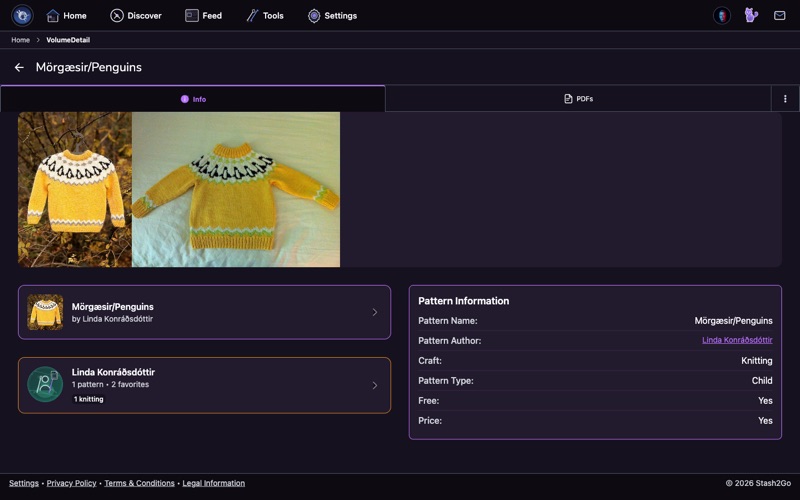
Task: Click the Discover compass icon
Action: 117,16
